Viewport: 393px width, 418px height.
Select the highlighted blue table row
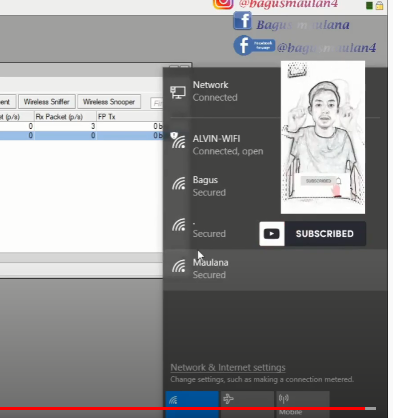[82, 135]
